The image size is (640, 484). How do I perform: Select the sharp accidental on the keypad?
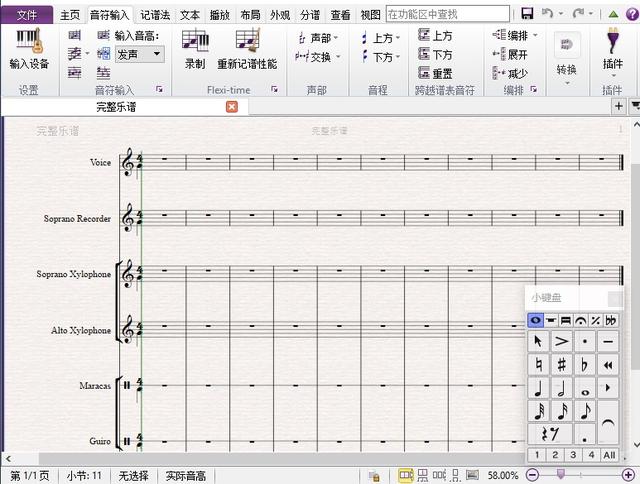pyautogui.click(x=562, y=364)
